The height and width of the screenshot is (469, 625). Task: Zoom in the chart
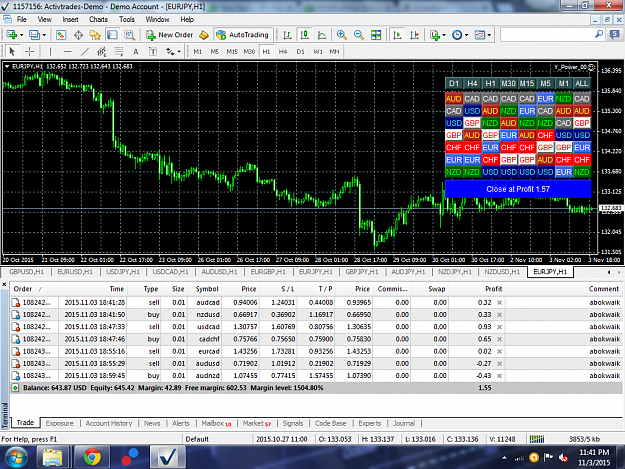tap(342, 35)
